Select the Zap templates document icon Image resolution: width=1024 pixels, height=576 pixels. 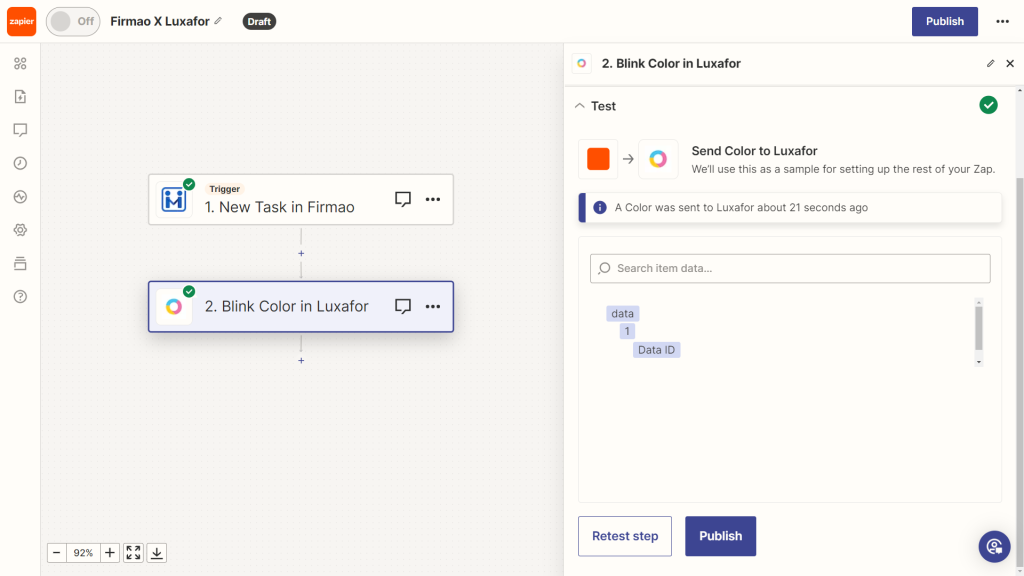point(20,96)
